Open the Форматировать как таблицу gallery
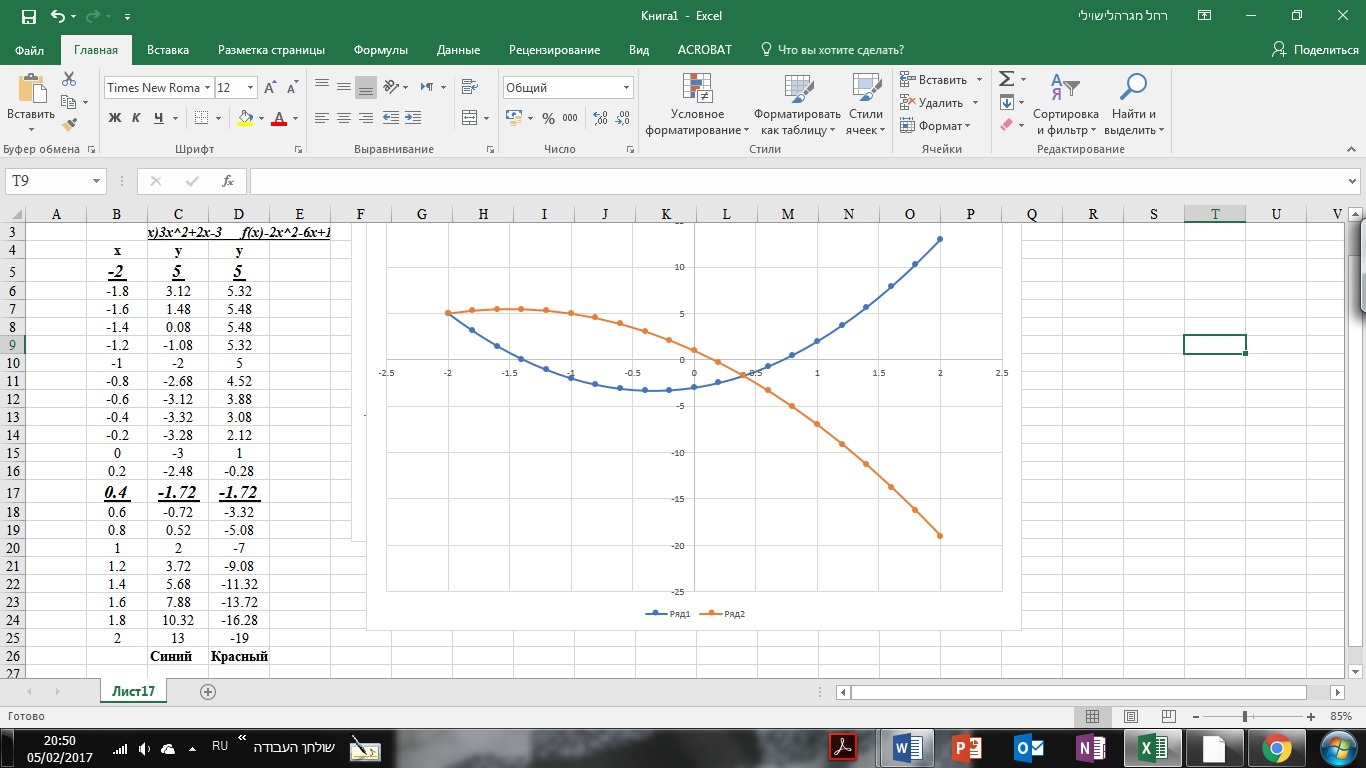This screenshot has height=768, width=1366. click(797, 105)
